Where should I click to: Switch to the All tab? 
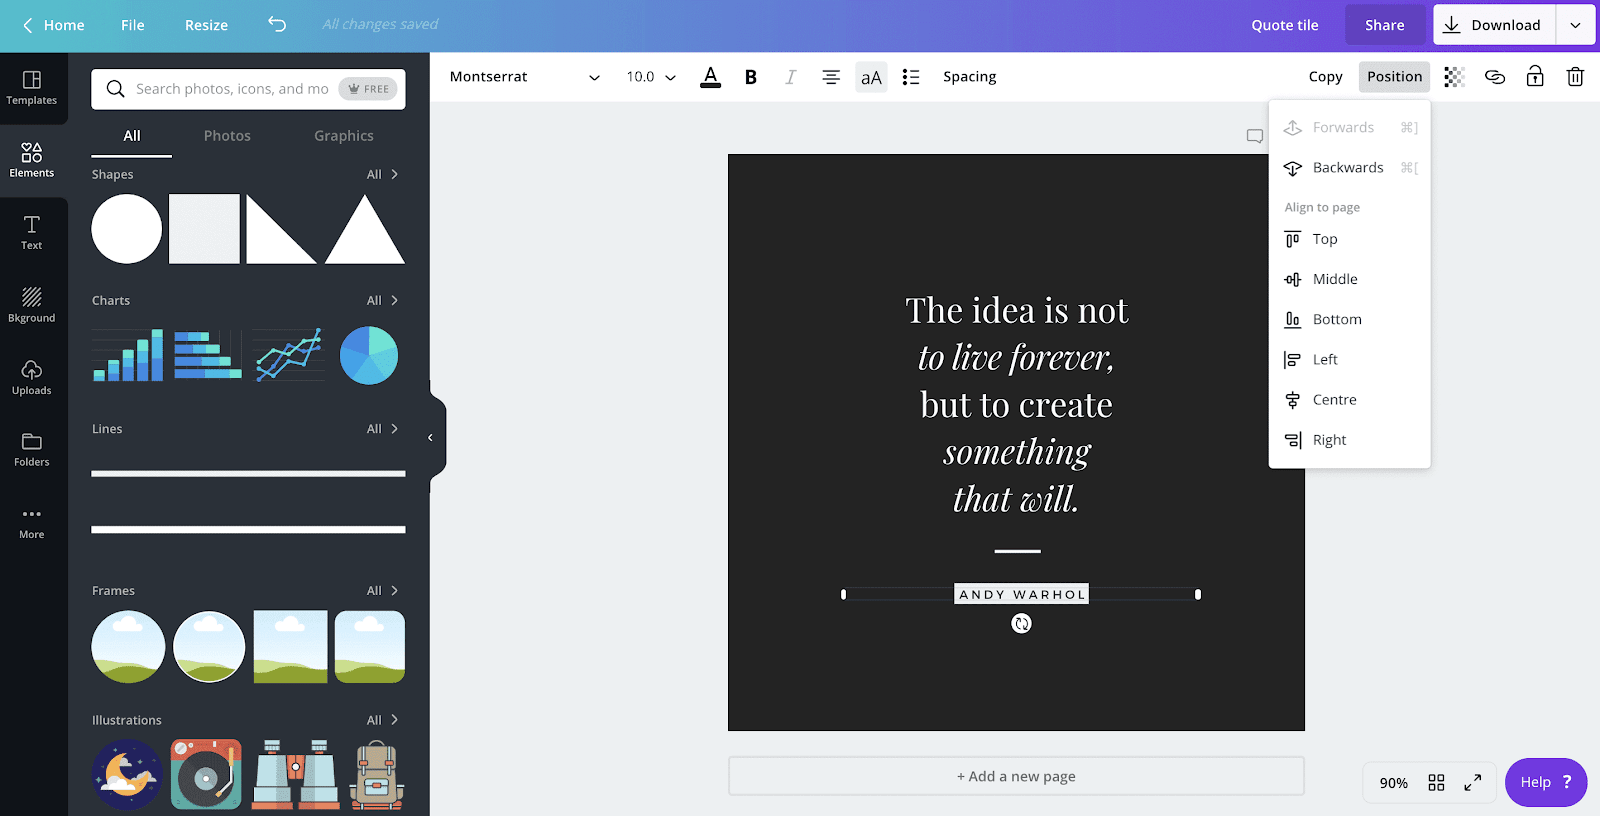132,136
